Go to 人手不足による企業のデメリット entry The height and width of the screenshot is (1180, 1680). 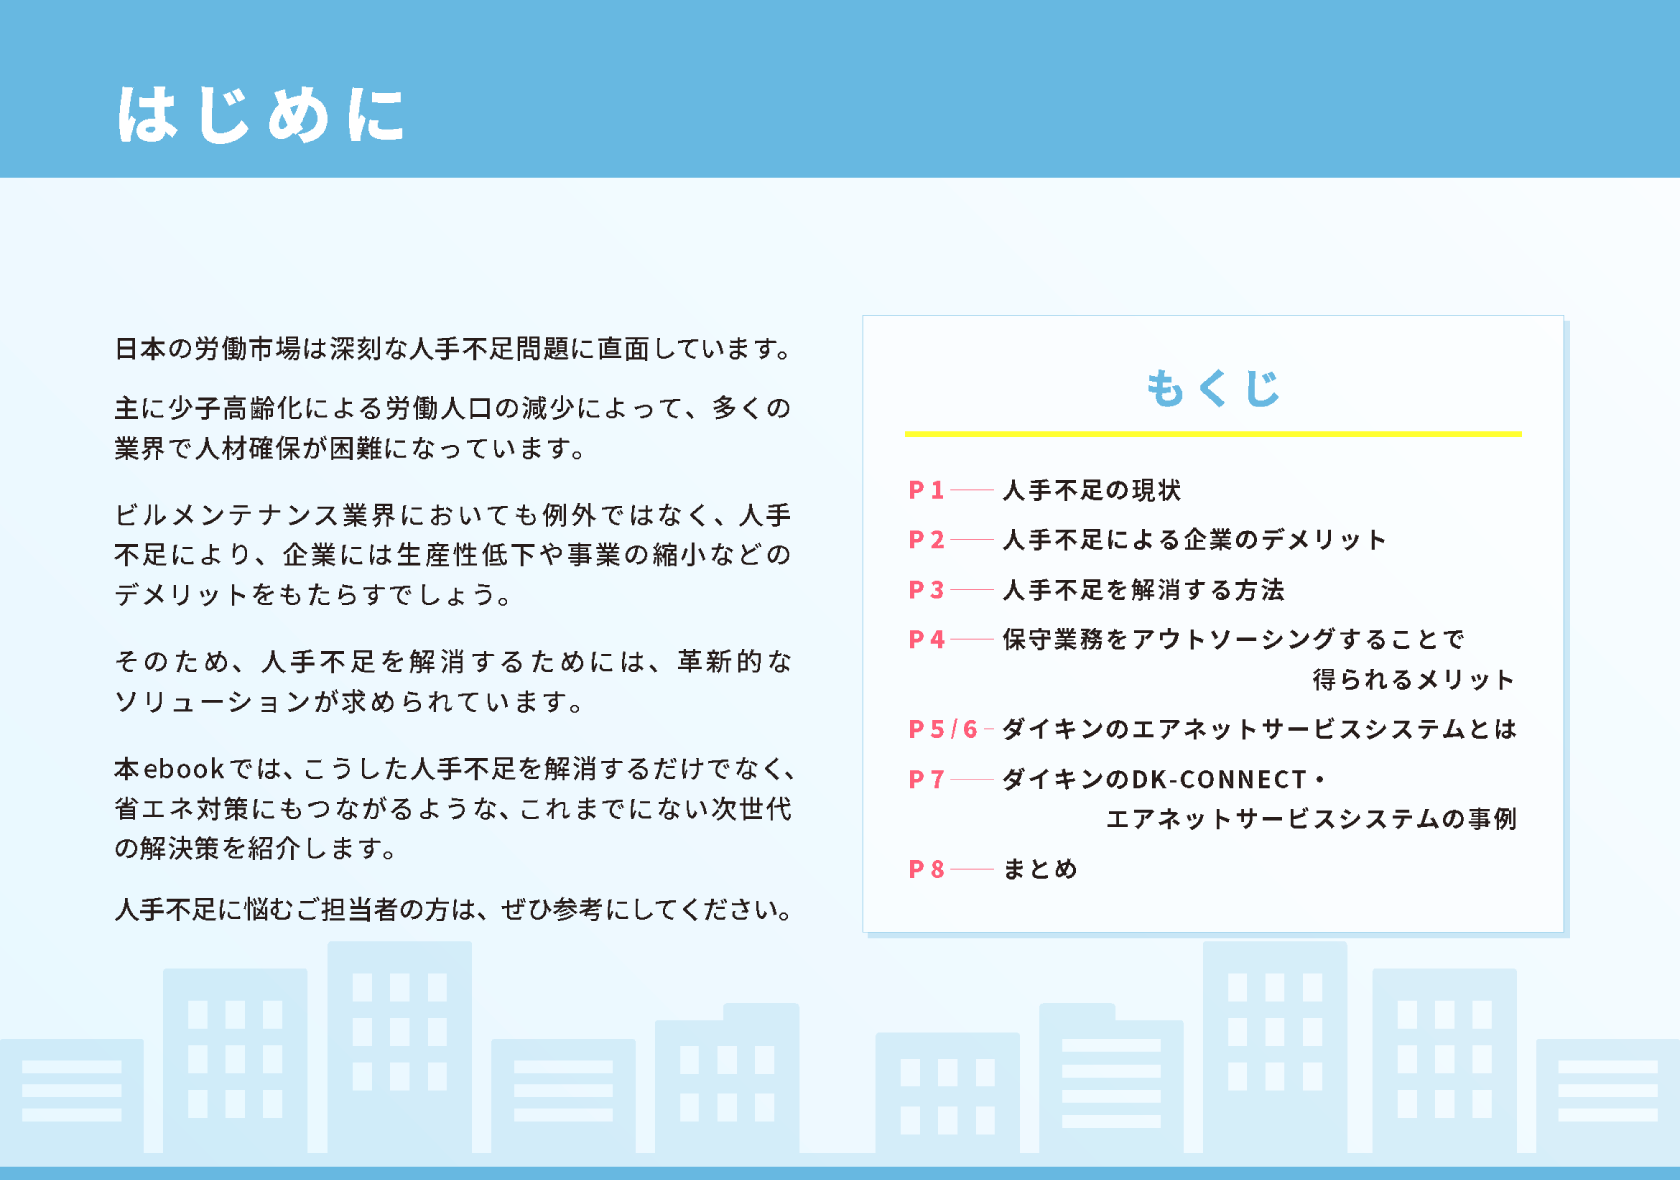click(x=1194, y=540)
